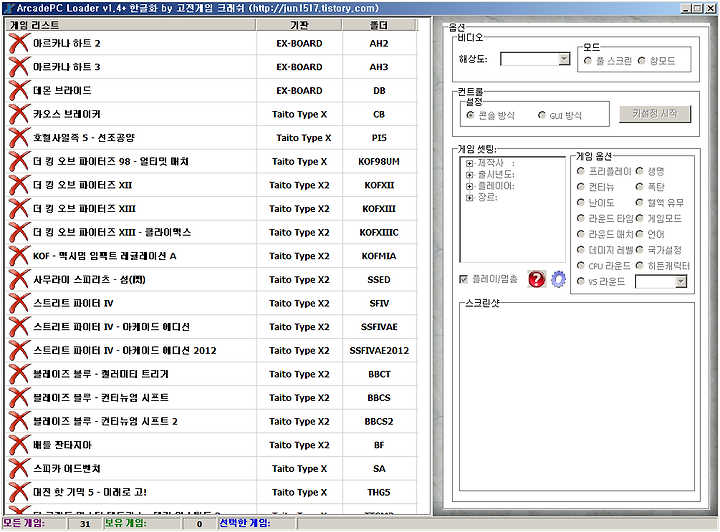Viewport: 720px width, 532px height.
Task: Select the 블레이즈 블루 - 캘러미티 트리거 entry
Action: pos(101,374)
